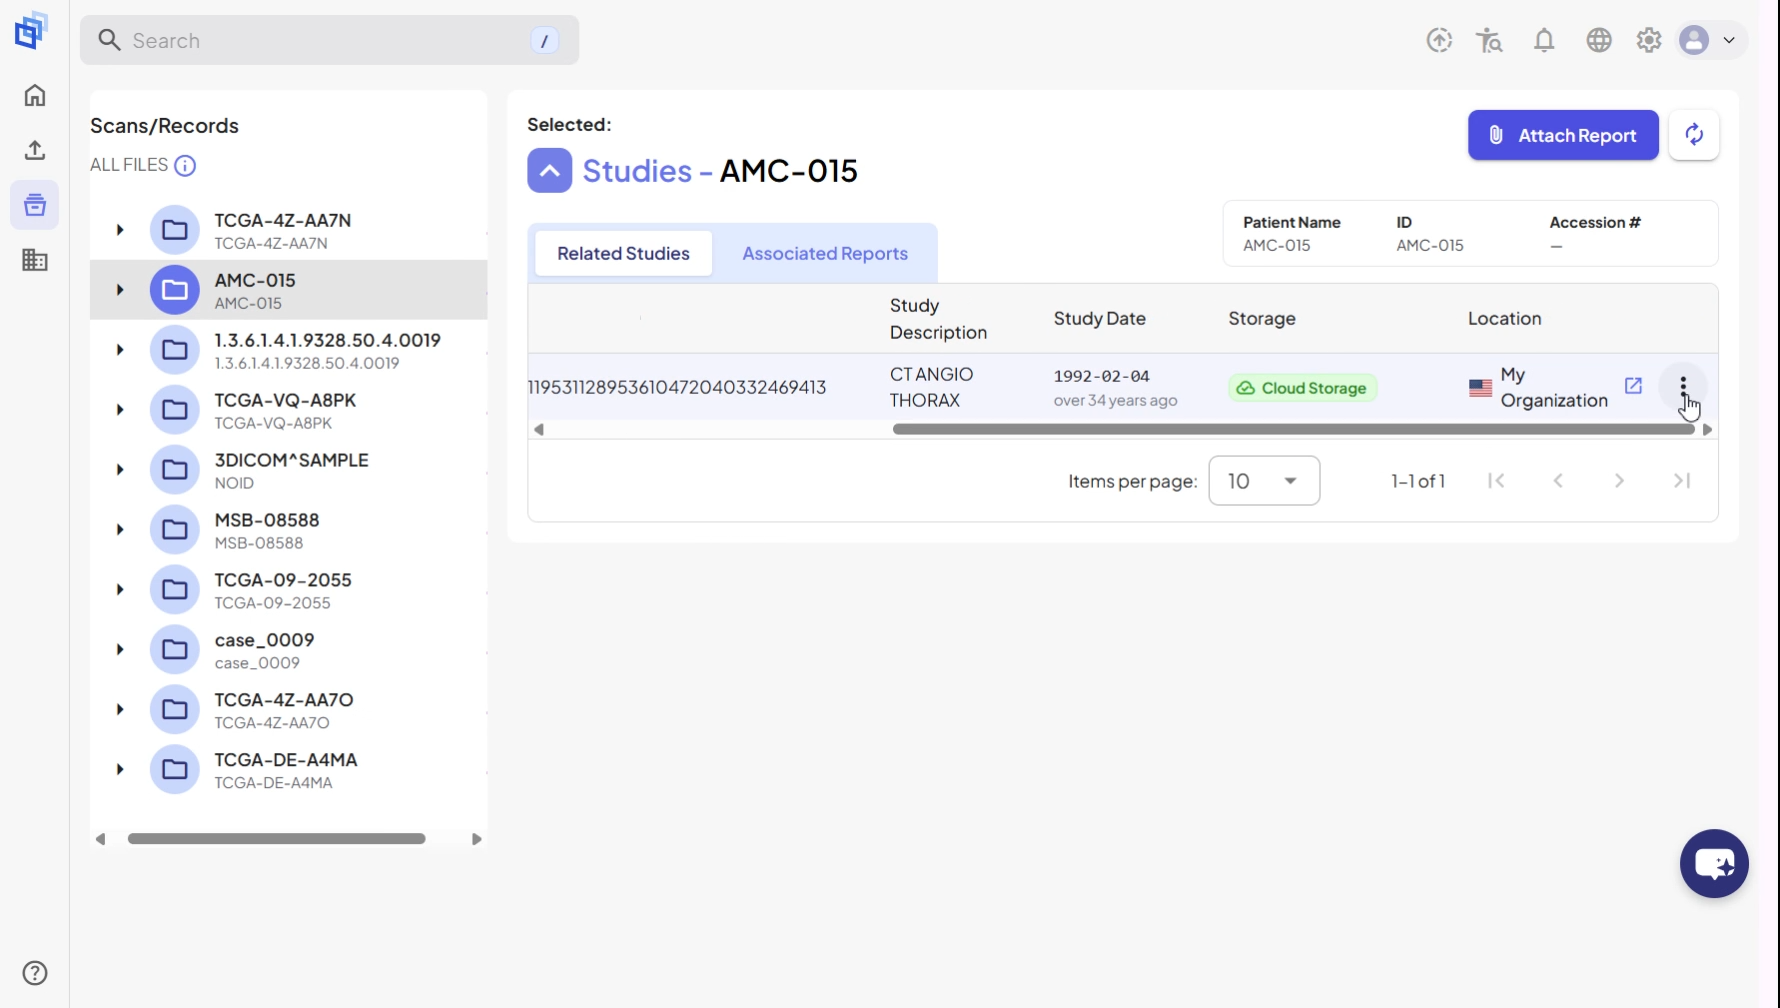Select the 1.3.6.1.4.1.9328.50.4.0019 record name
Image resolution: width=1780 pixels, height=1008 pixels.
(x=327, y=340)
